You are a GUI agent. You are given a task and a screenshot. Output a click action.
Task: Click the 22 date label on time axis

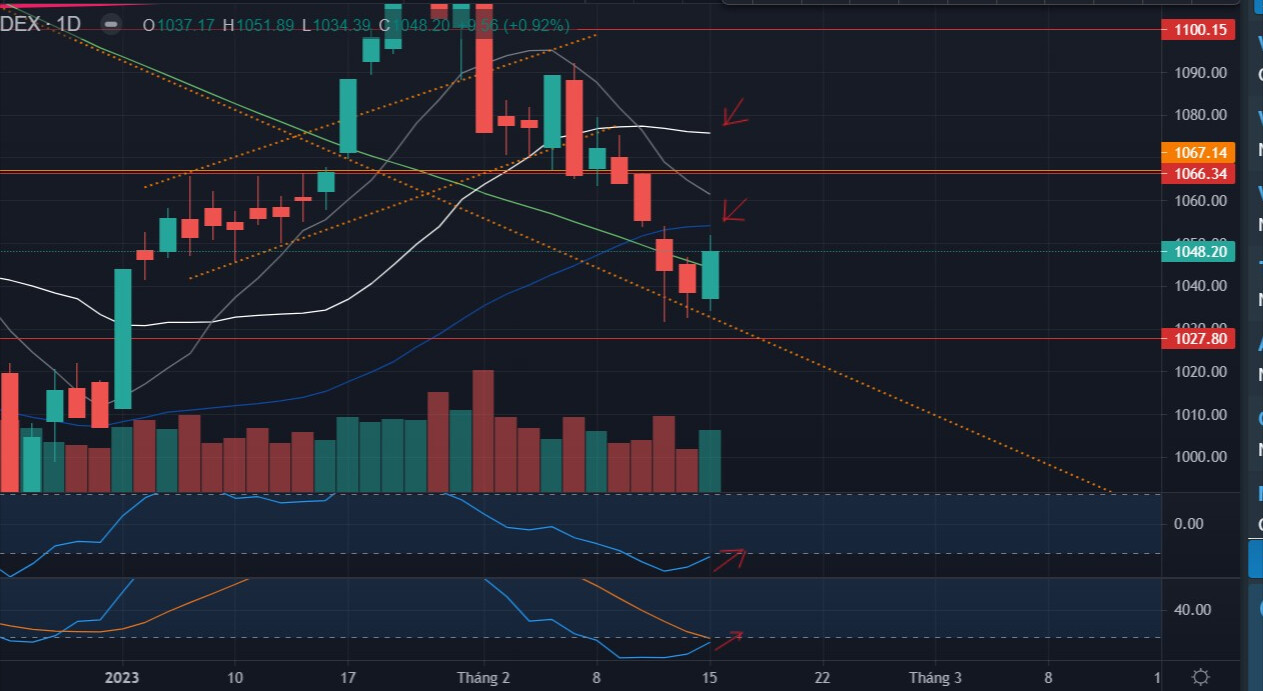822,678
